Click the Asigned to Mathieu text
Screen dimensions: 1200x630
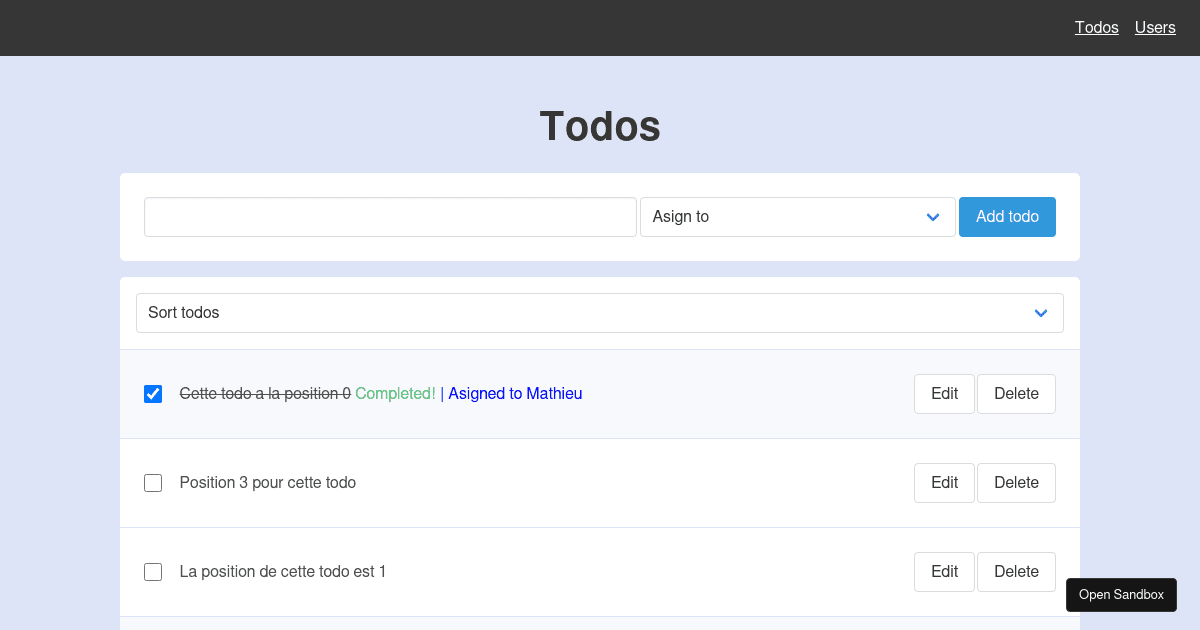coord(515,394)
